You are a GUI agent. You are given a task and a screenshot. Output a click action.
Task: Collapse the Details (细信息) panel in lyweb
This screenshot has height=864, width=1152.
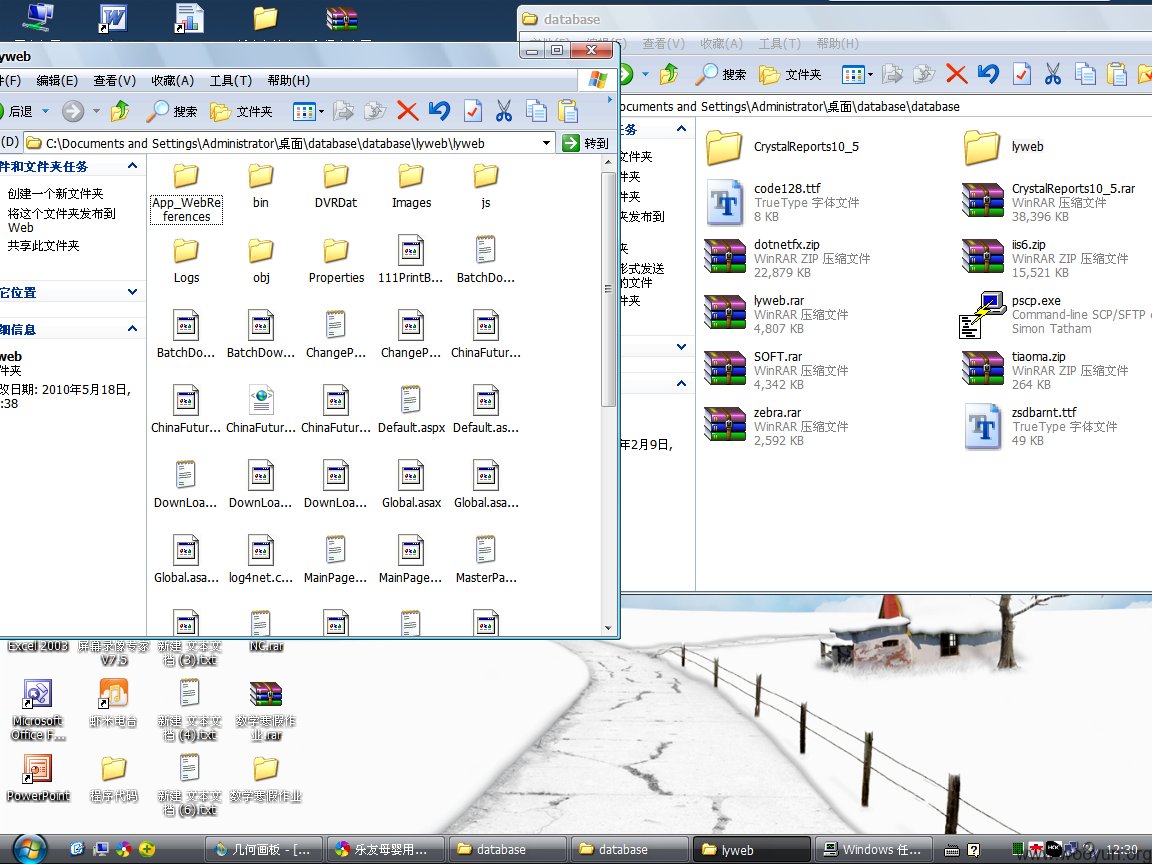coord(132,328)
